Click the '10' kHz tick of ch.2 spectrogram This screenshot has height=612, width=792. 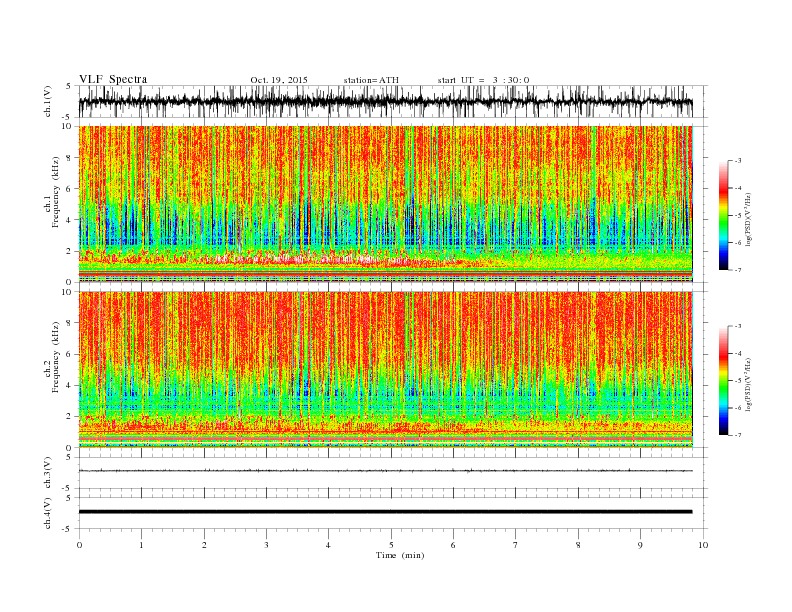click(68, 292)
